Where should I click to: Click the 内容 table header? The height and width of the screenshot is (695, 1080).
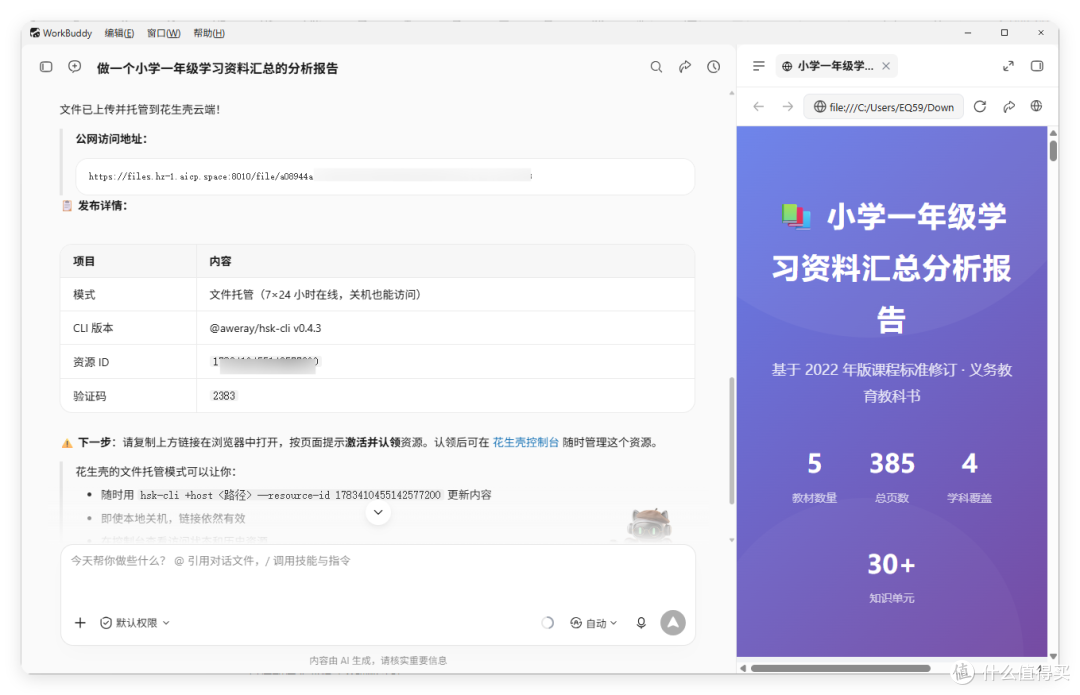pyautogui.click(x=220, y=261)
